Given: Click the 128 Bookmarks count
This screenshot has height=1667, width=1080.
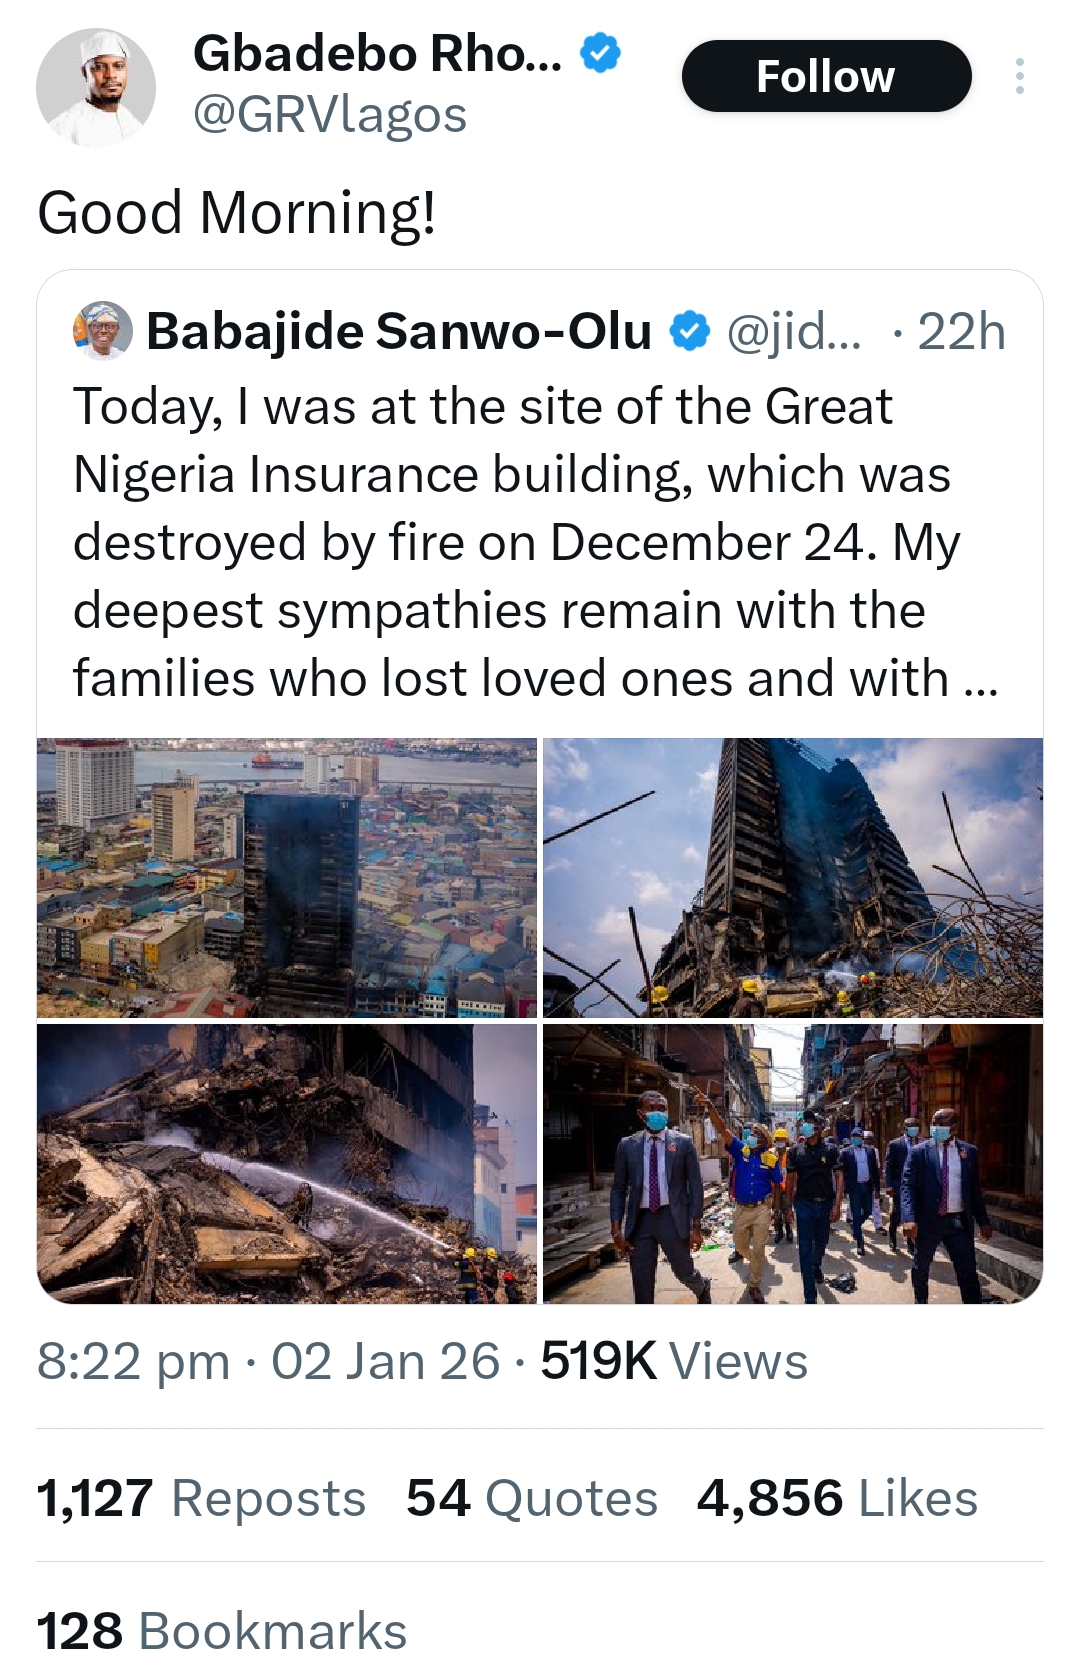Looking at the screenshot, I should [222, 1631].
